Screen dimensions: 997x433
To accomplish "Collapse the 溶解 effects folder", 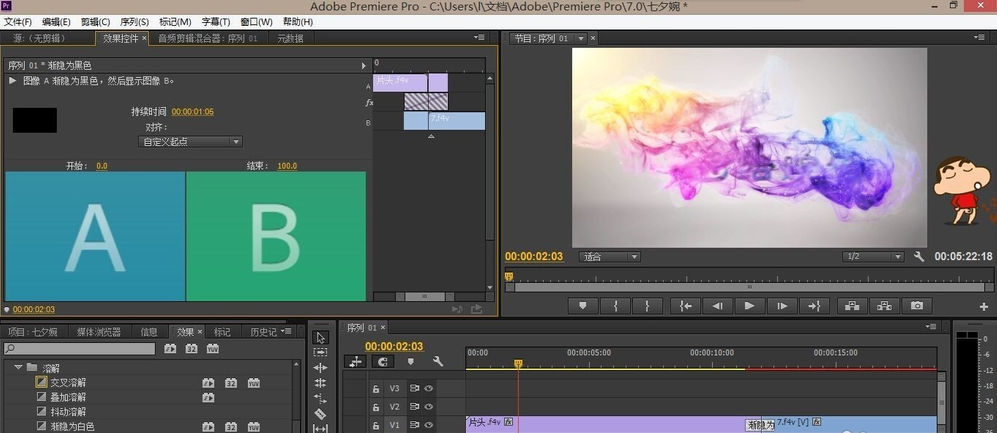I will point(18,368).
